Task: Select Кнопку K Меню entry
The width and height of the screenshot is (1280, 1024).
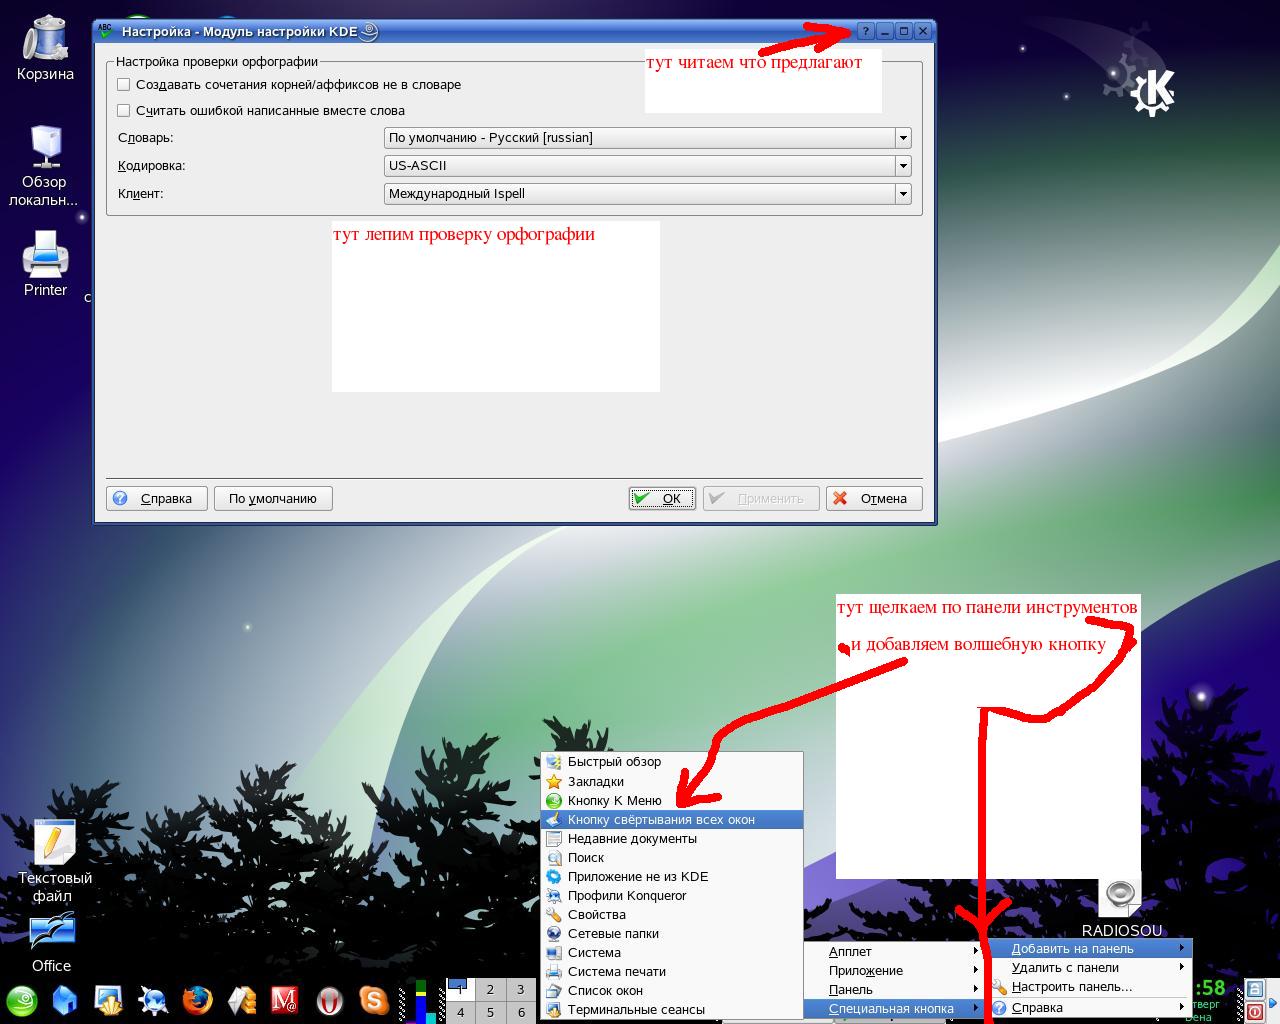Action: [672, 801]
